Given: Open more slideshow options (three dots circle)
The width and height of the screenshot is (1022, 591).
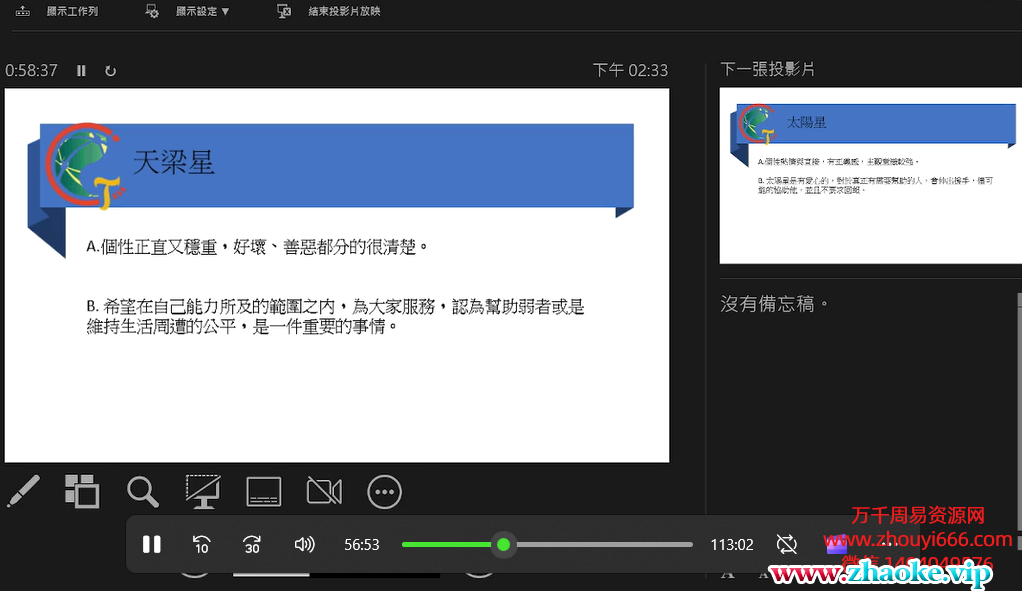Looking at the screenshot, I should [x=385, y=491].
